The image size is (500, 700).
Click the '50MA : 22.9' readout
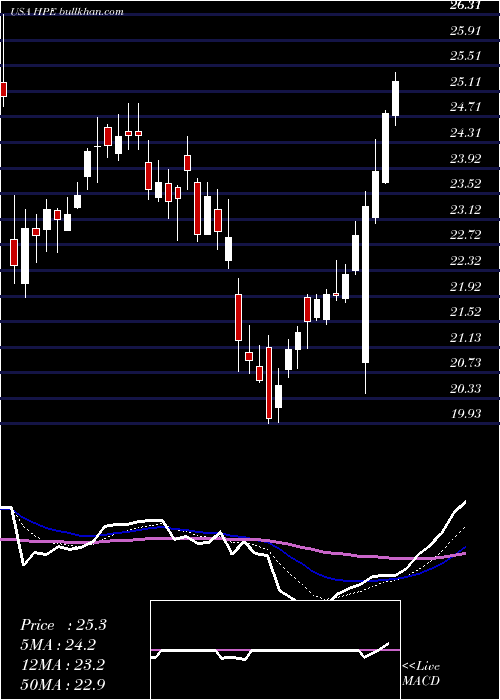pos(62,684)
